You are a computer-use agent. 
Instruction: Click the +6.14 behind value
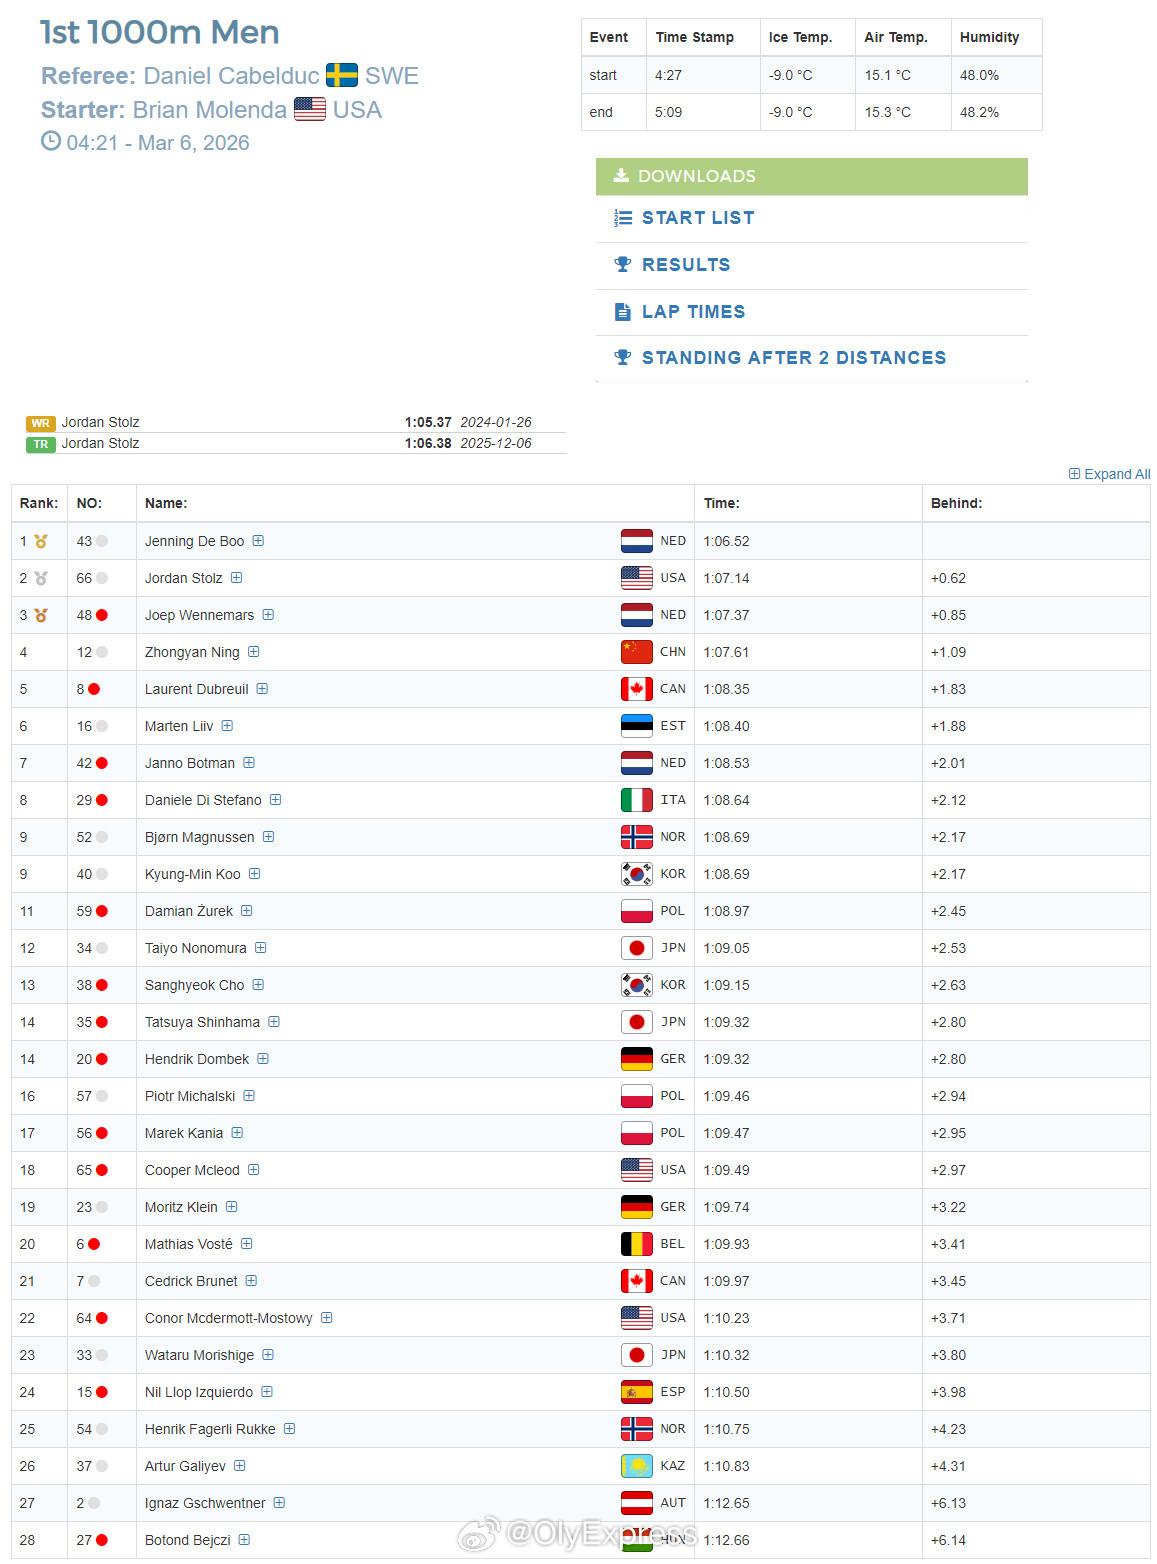[x=949, y=1540]
